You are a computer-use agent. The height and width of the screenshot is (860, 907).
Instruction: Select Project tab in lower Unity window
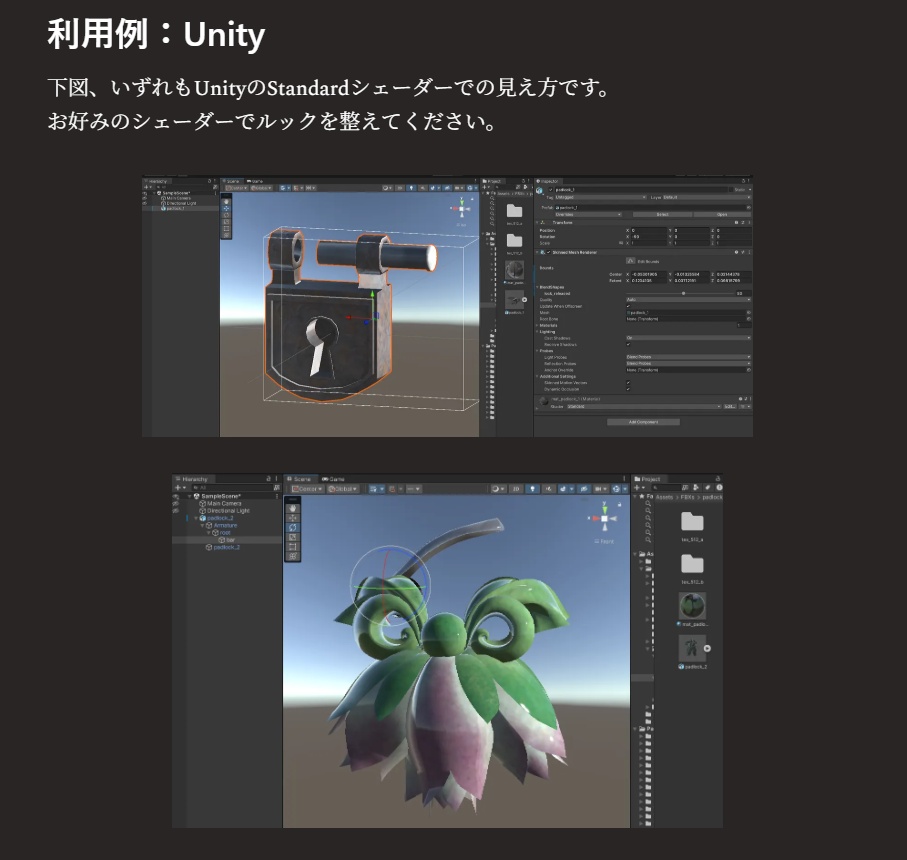(x=647, y=479)
